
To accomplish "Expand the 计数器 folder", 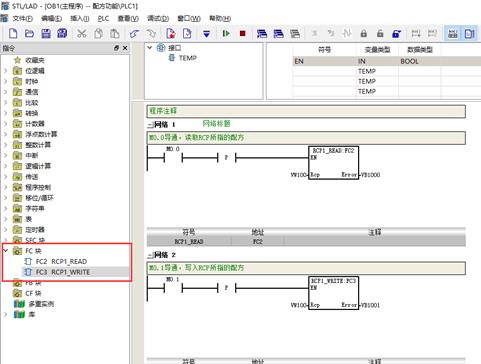I will pos(5,124).
